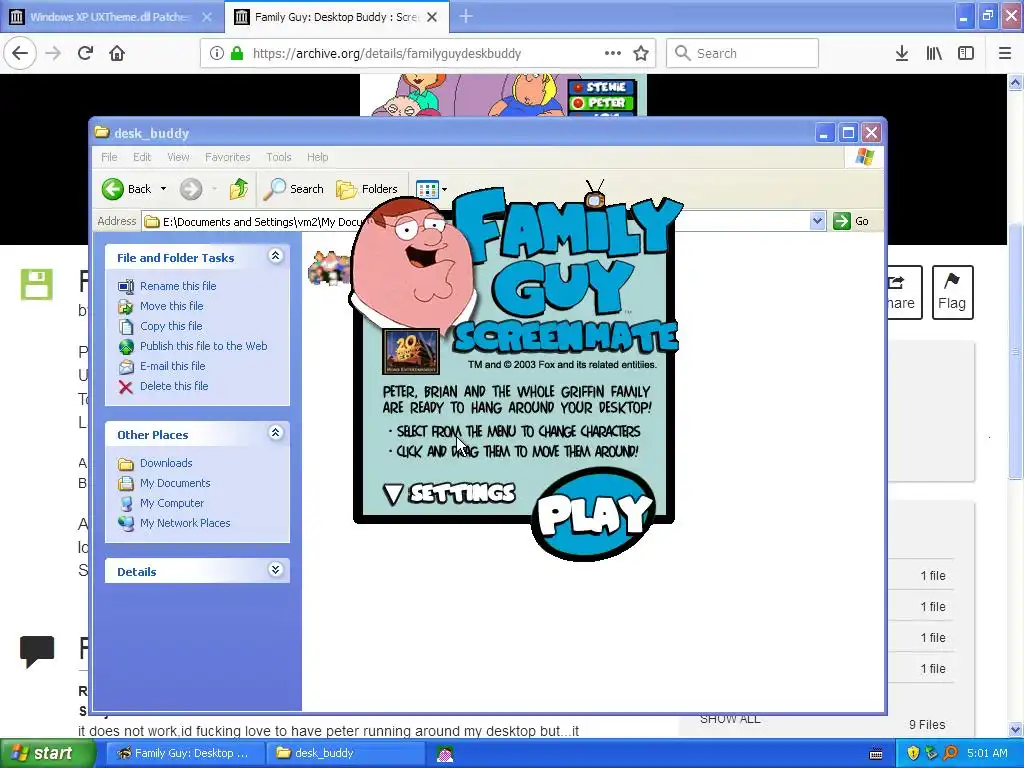Click the 20th Century Fox logo

[x=411, y=352]
